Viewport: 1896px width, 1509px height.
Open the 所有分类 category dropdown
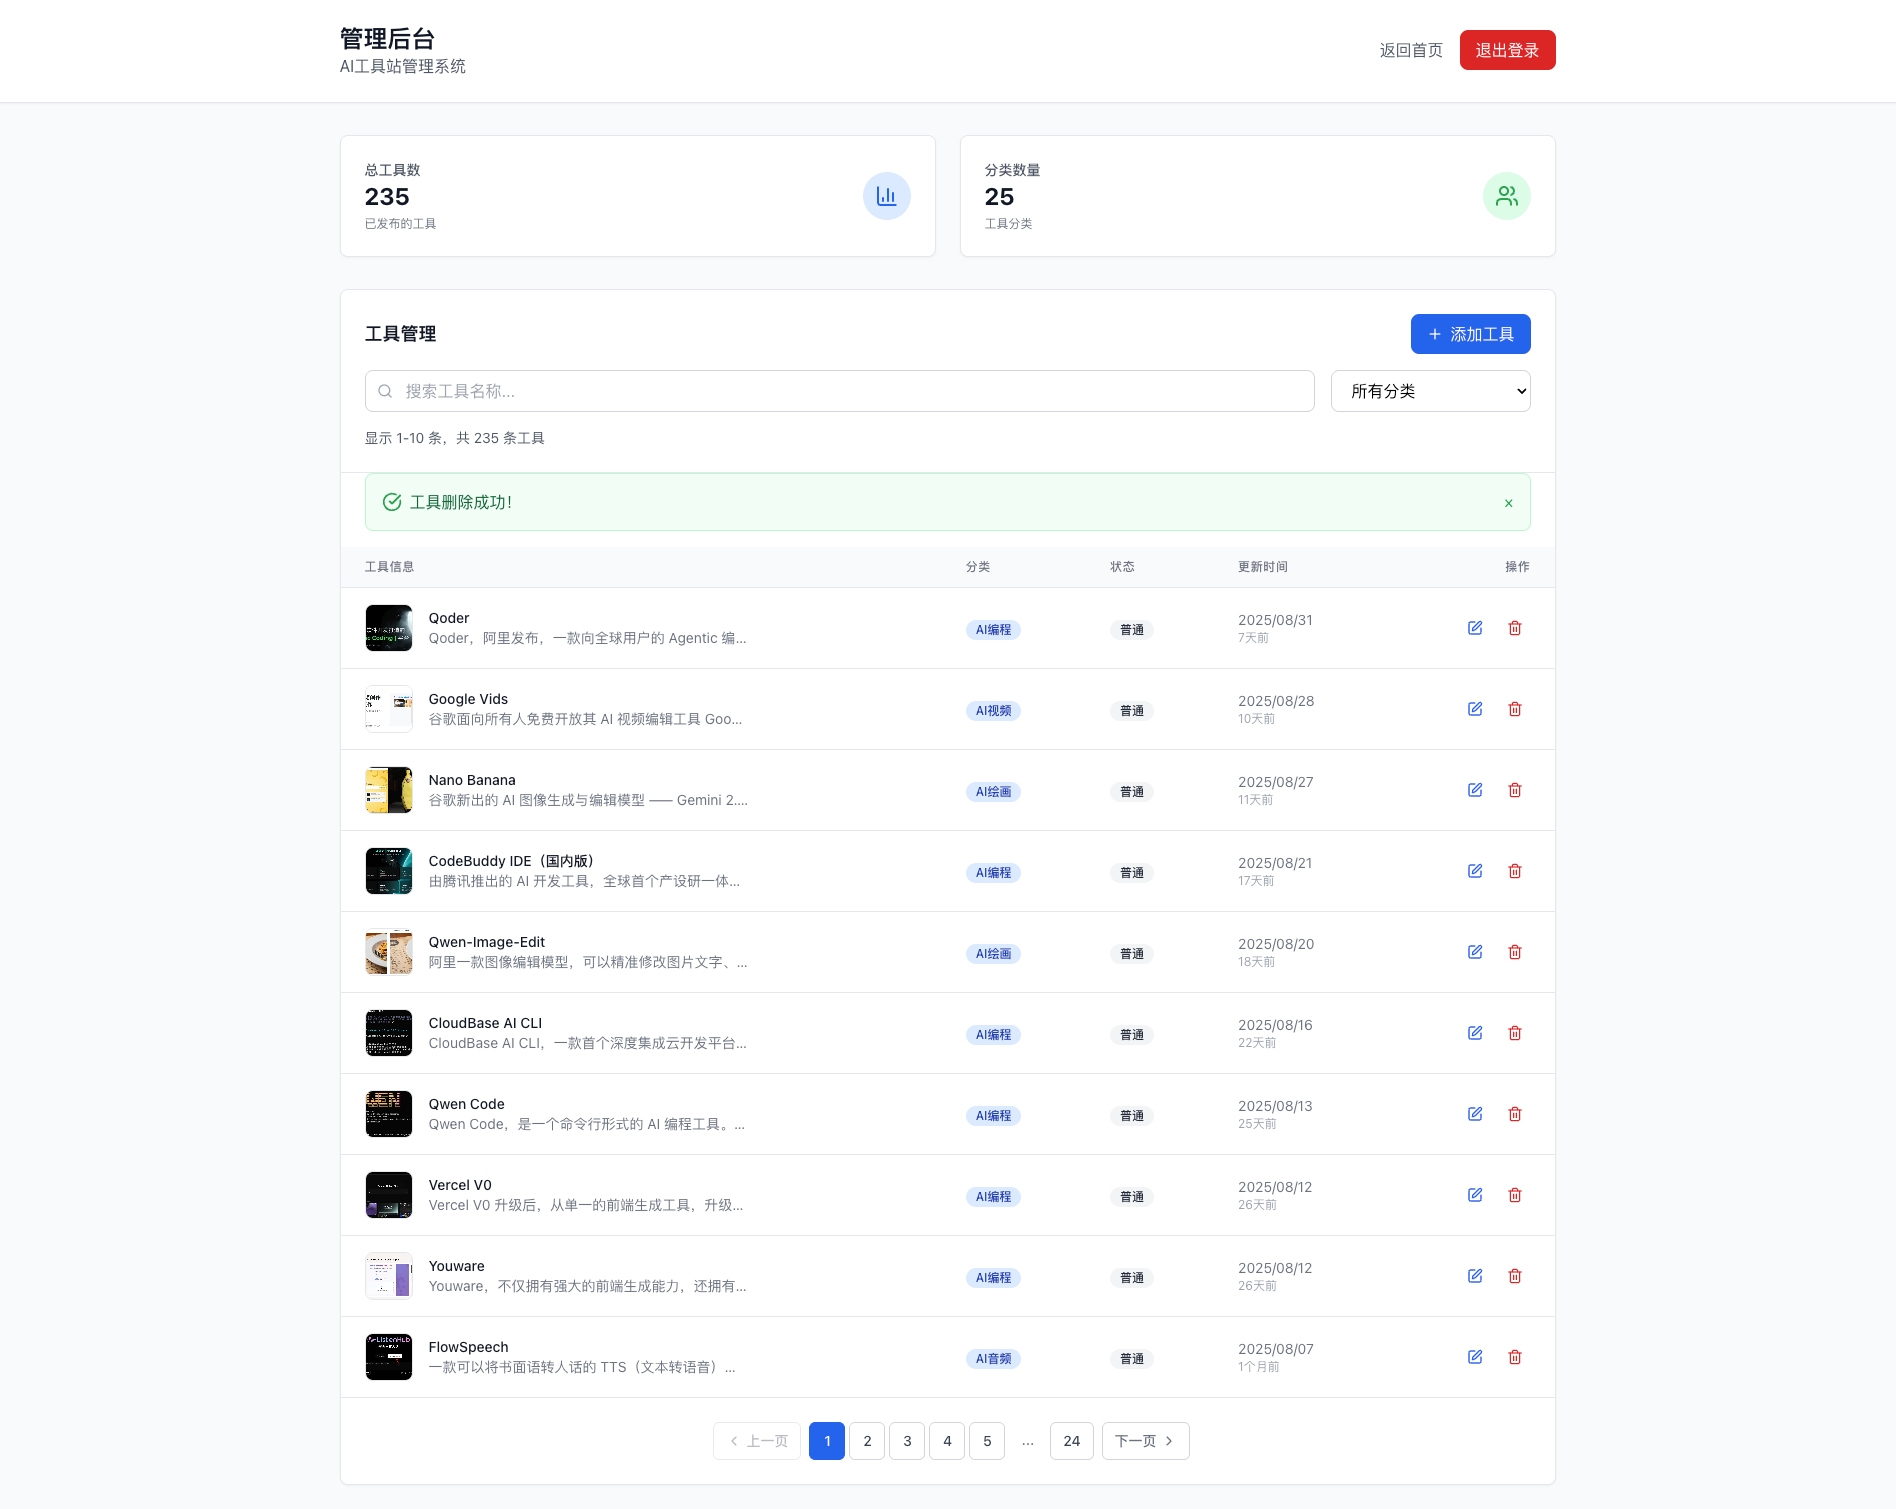pos(1431,391)
